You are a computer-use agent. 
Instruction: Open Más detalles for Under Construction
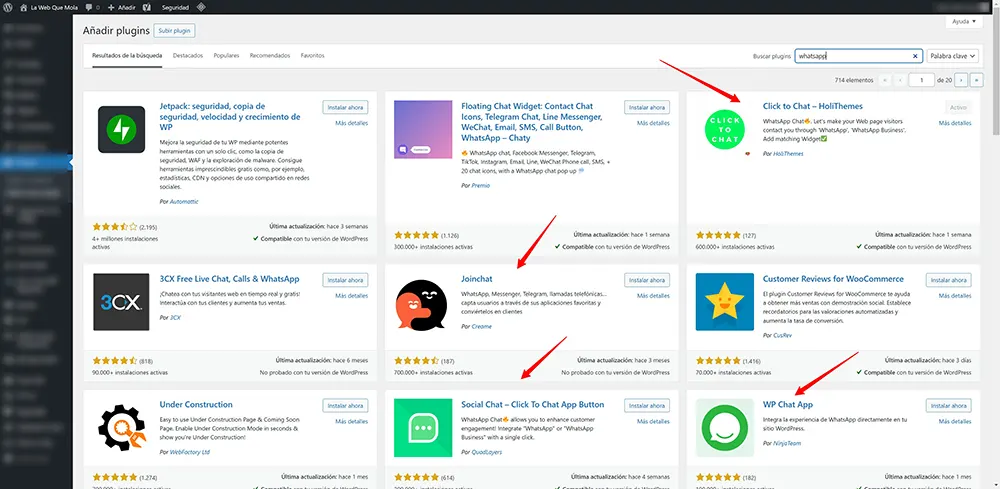click(x=351, y=421)
